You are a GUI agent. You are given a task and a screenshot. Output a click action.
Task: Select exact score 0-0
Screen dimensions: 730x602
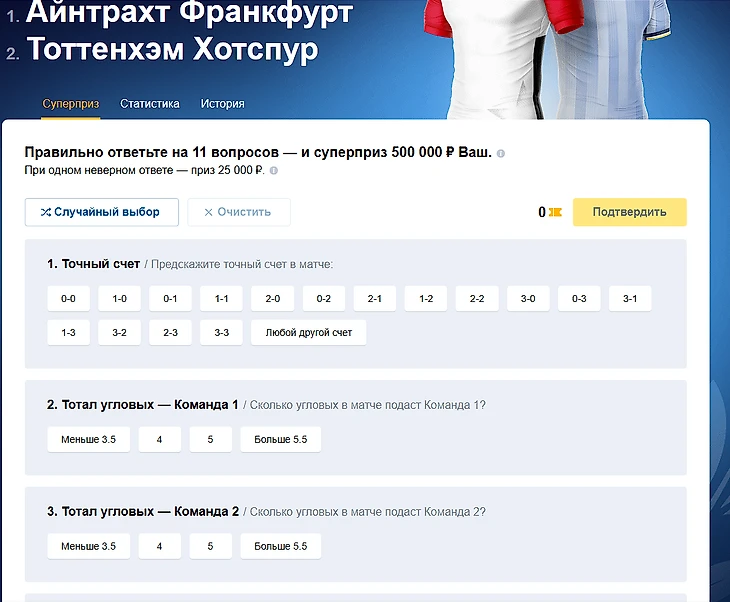[68, 298]
